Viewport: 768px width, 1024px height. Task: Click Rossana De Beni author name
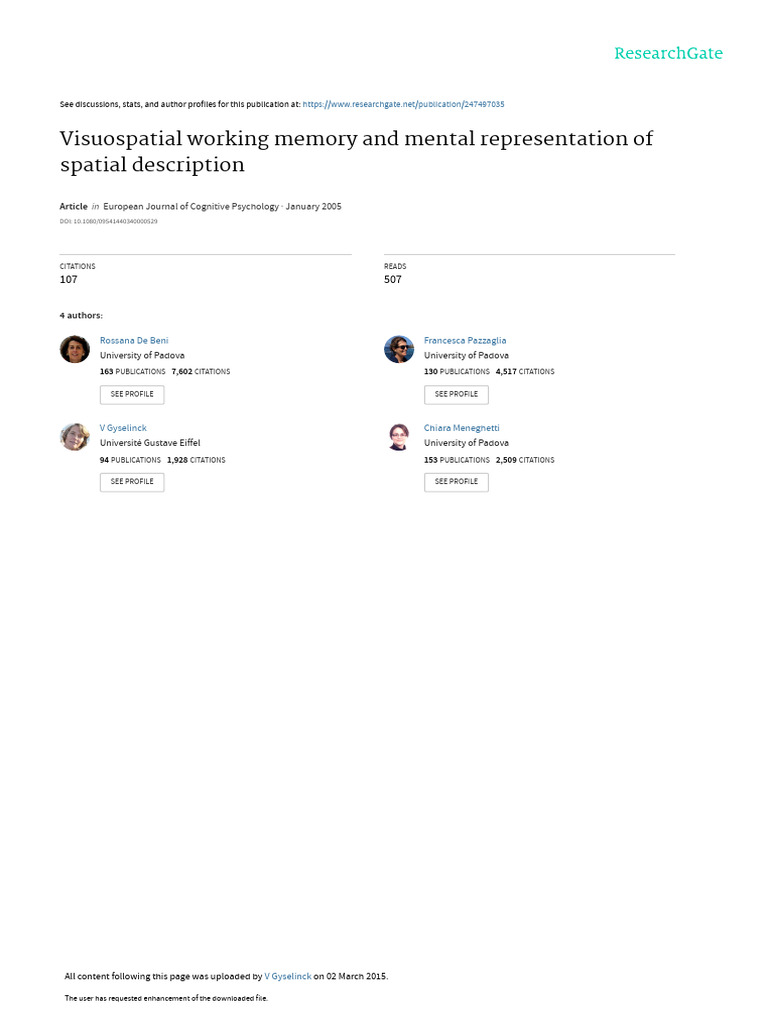pyautogui.click(x=134, y=341)
